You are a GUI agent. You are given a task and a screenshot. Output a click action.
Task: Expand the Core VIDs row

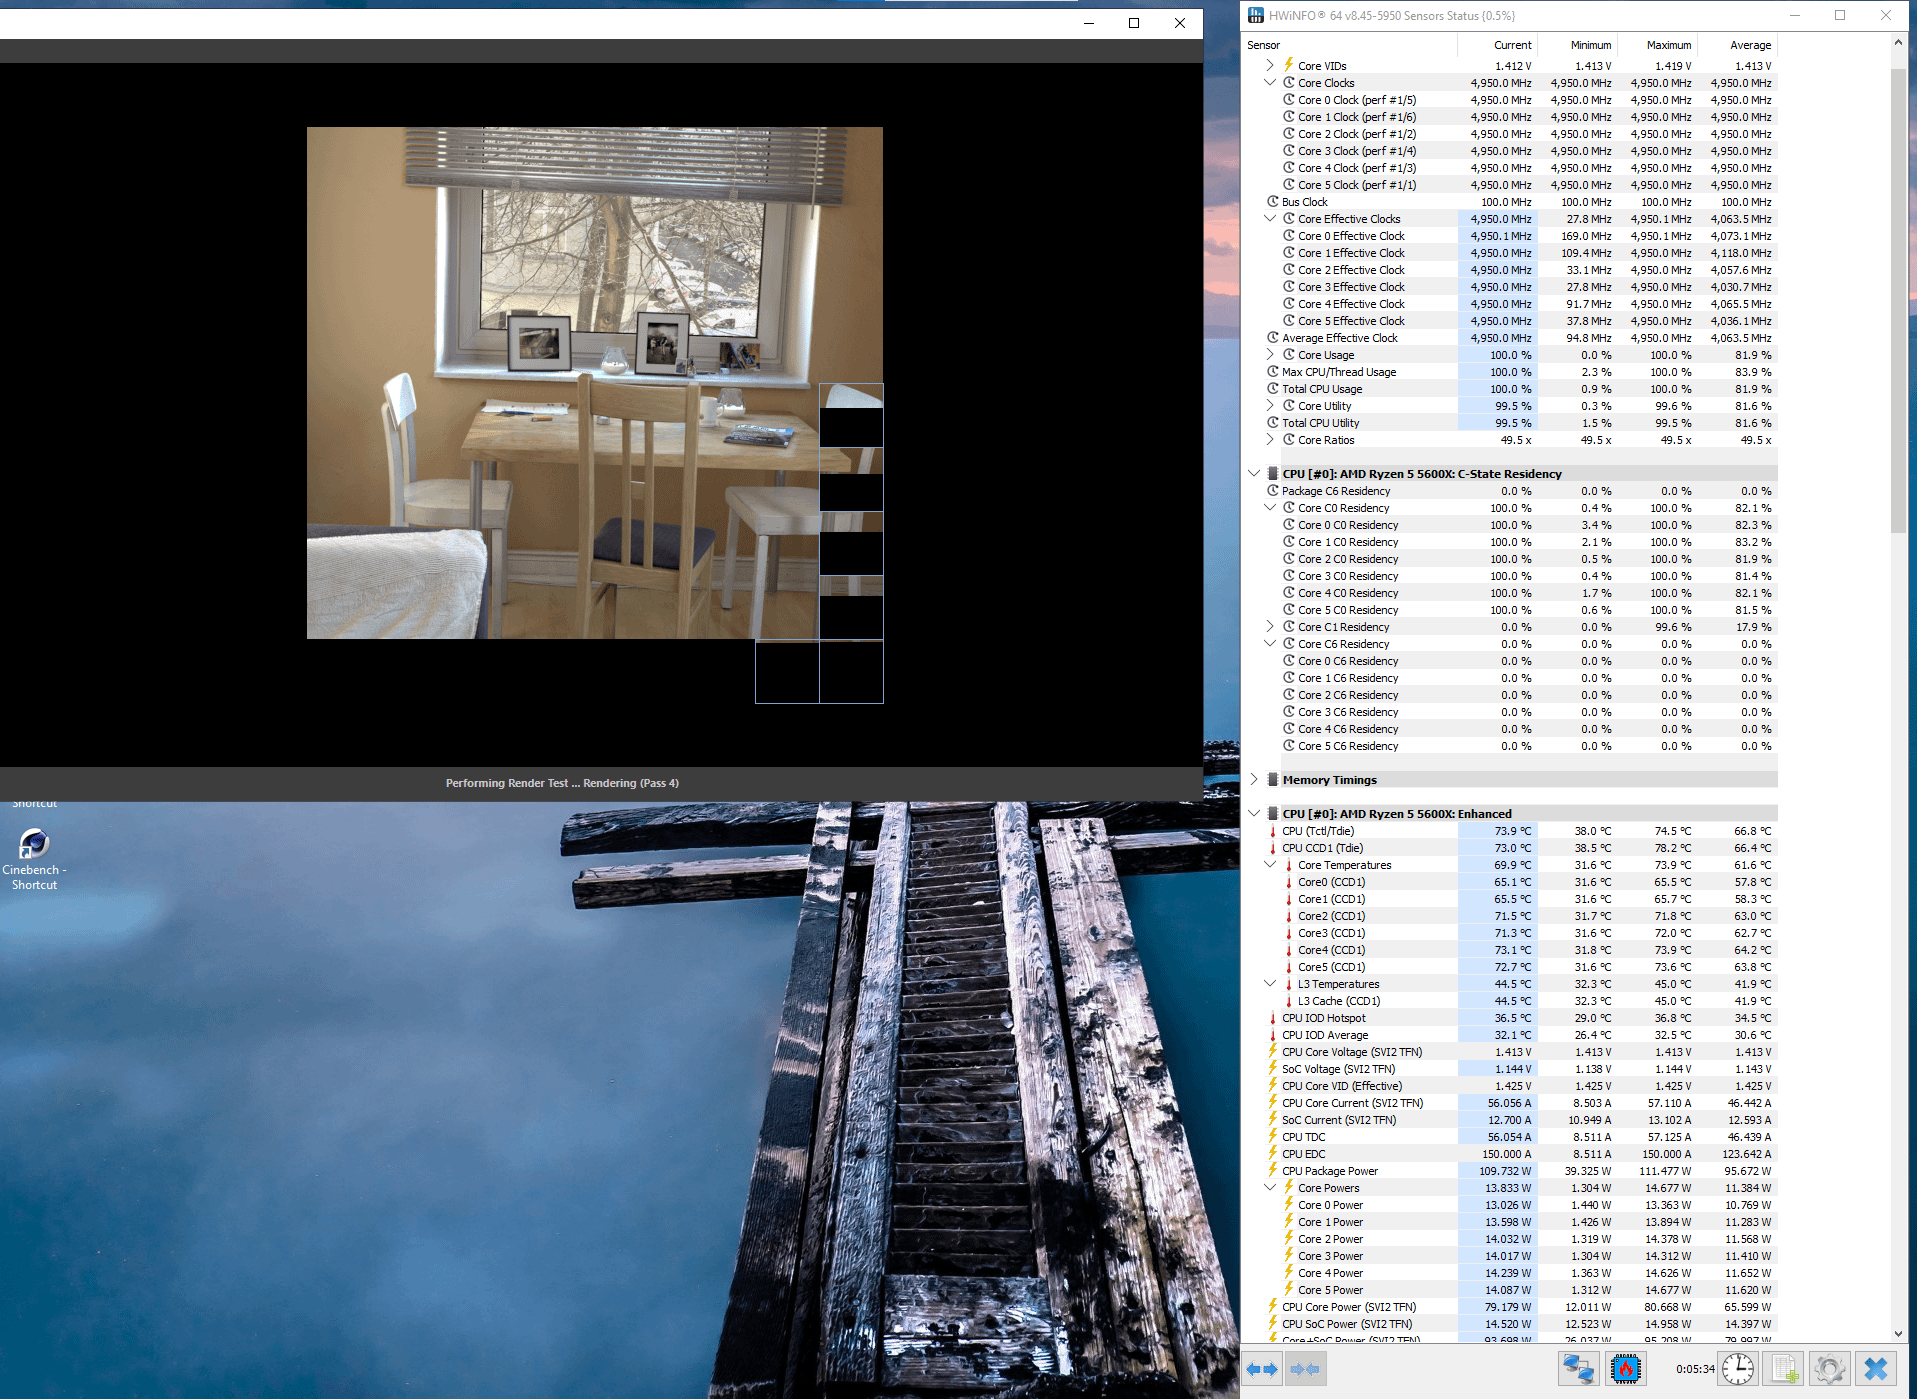[1270, 66]
